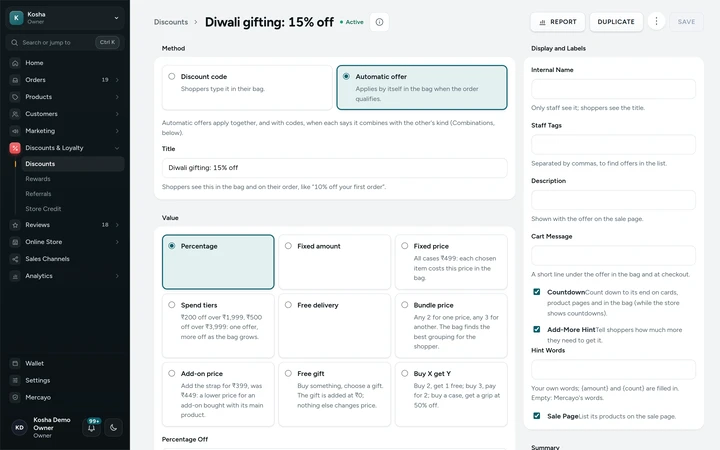The height and width of the screenshot is (450, 720).
Task: Open the Discounts sidebar item
Action: pyautogui.click(x=73, y=164)
